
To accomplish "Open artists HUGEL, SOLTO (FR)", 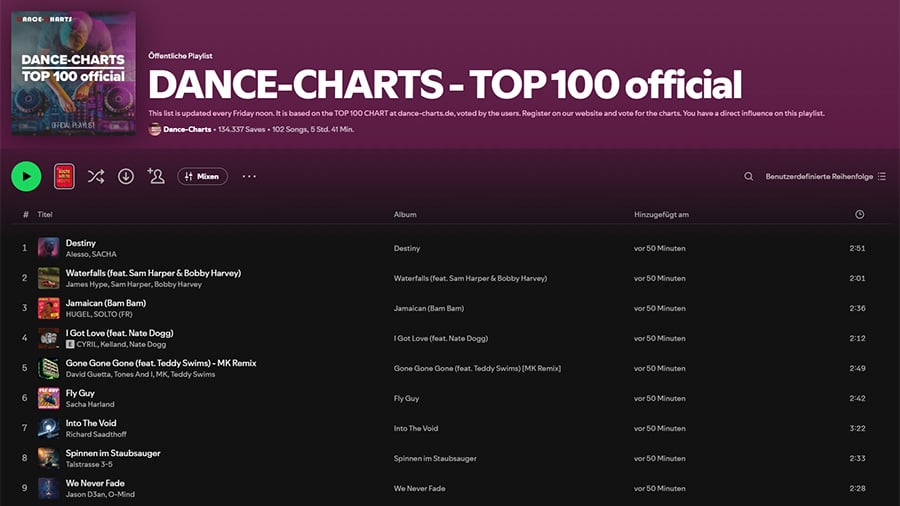I will pos(99,314).
